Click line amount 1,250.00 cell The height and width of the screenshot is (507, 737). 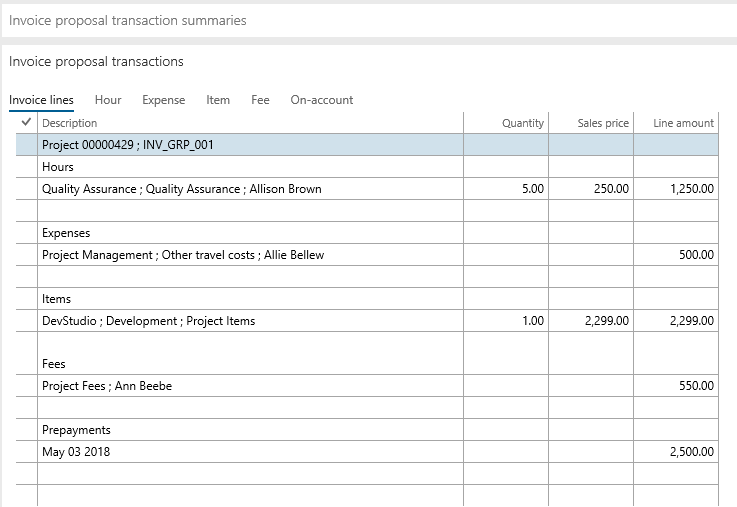point(676,189)
